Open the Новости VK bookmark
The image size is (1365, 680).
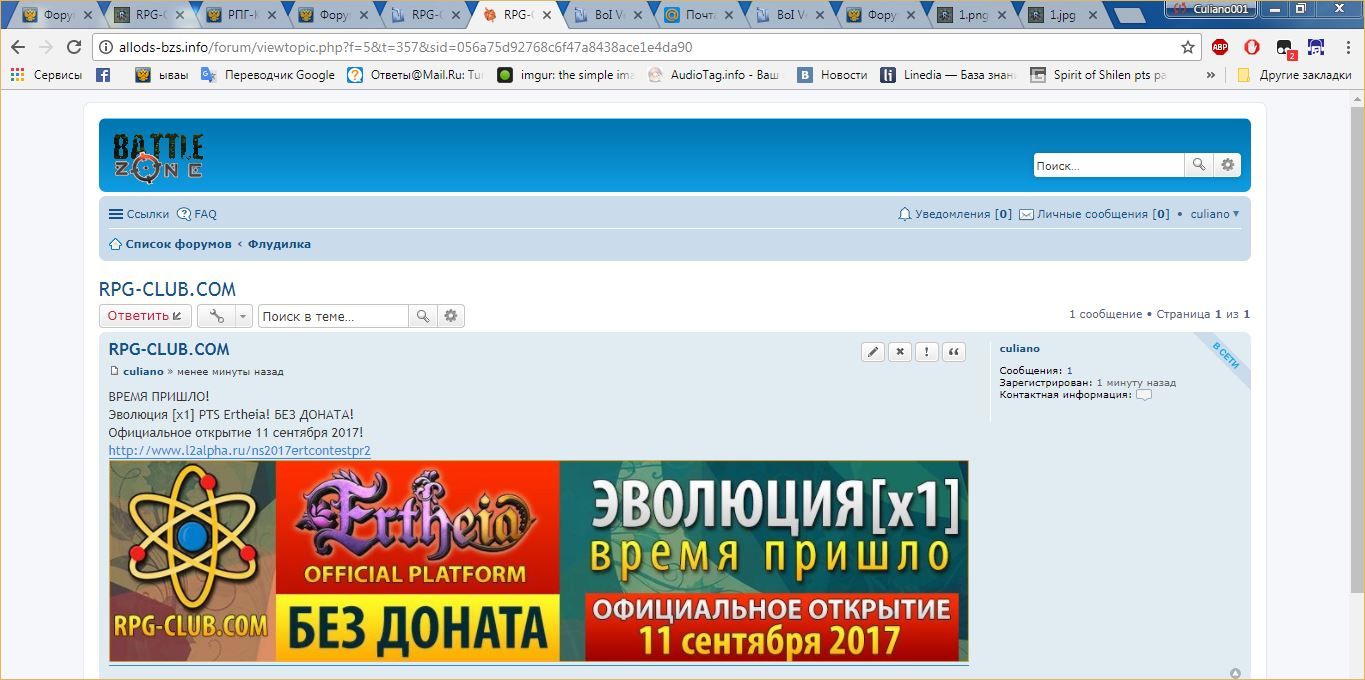click(x=832, y=75)
